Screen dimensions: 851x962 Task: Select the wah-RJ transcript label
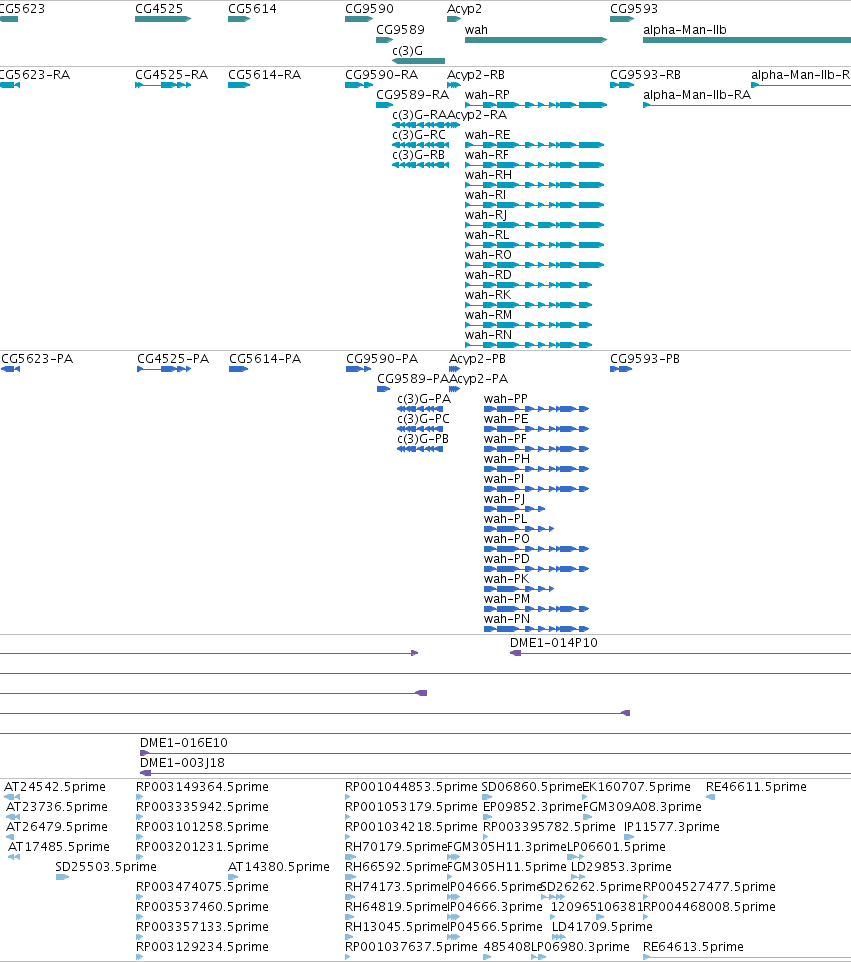(x=485, y=214)
